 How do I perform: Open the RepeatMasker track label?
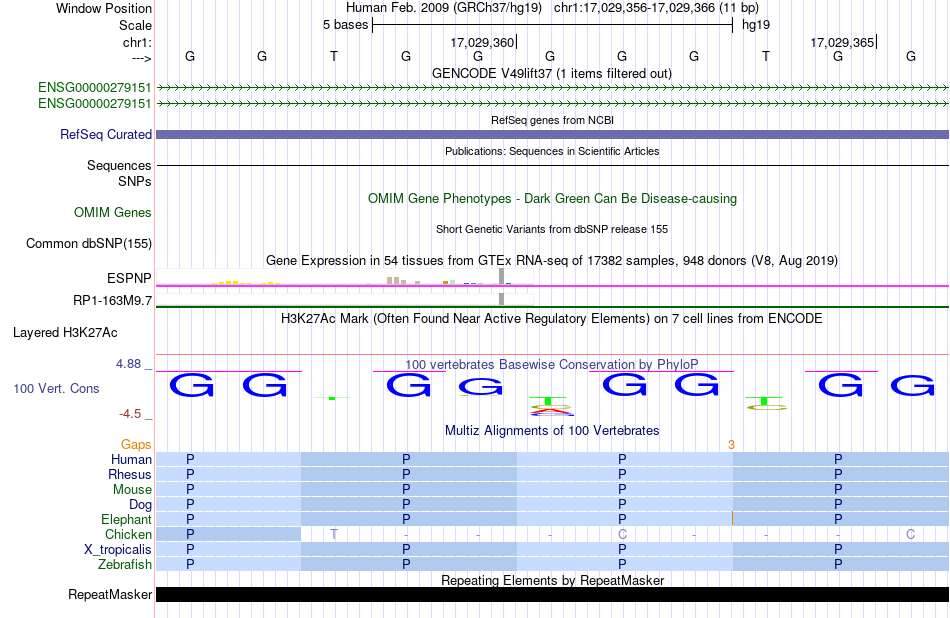click(x=110, y=594)
